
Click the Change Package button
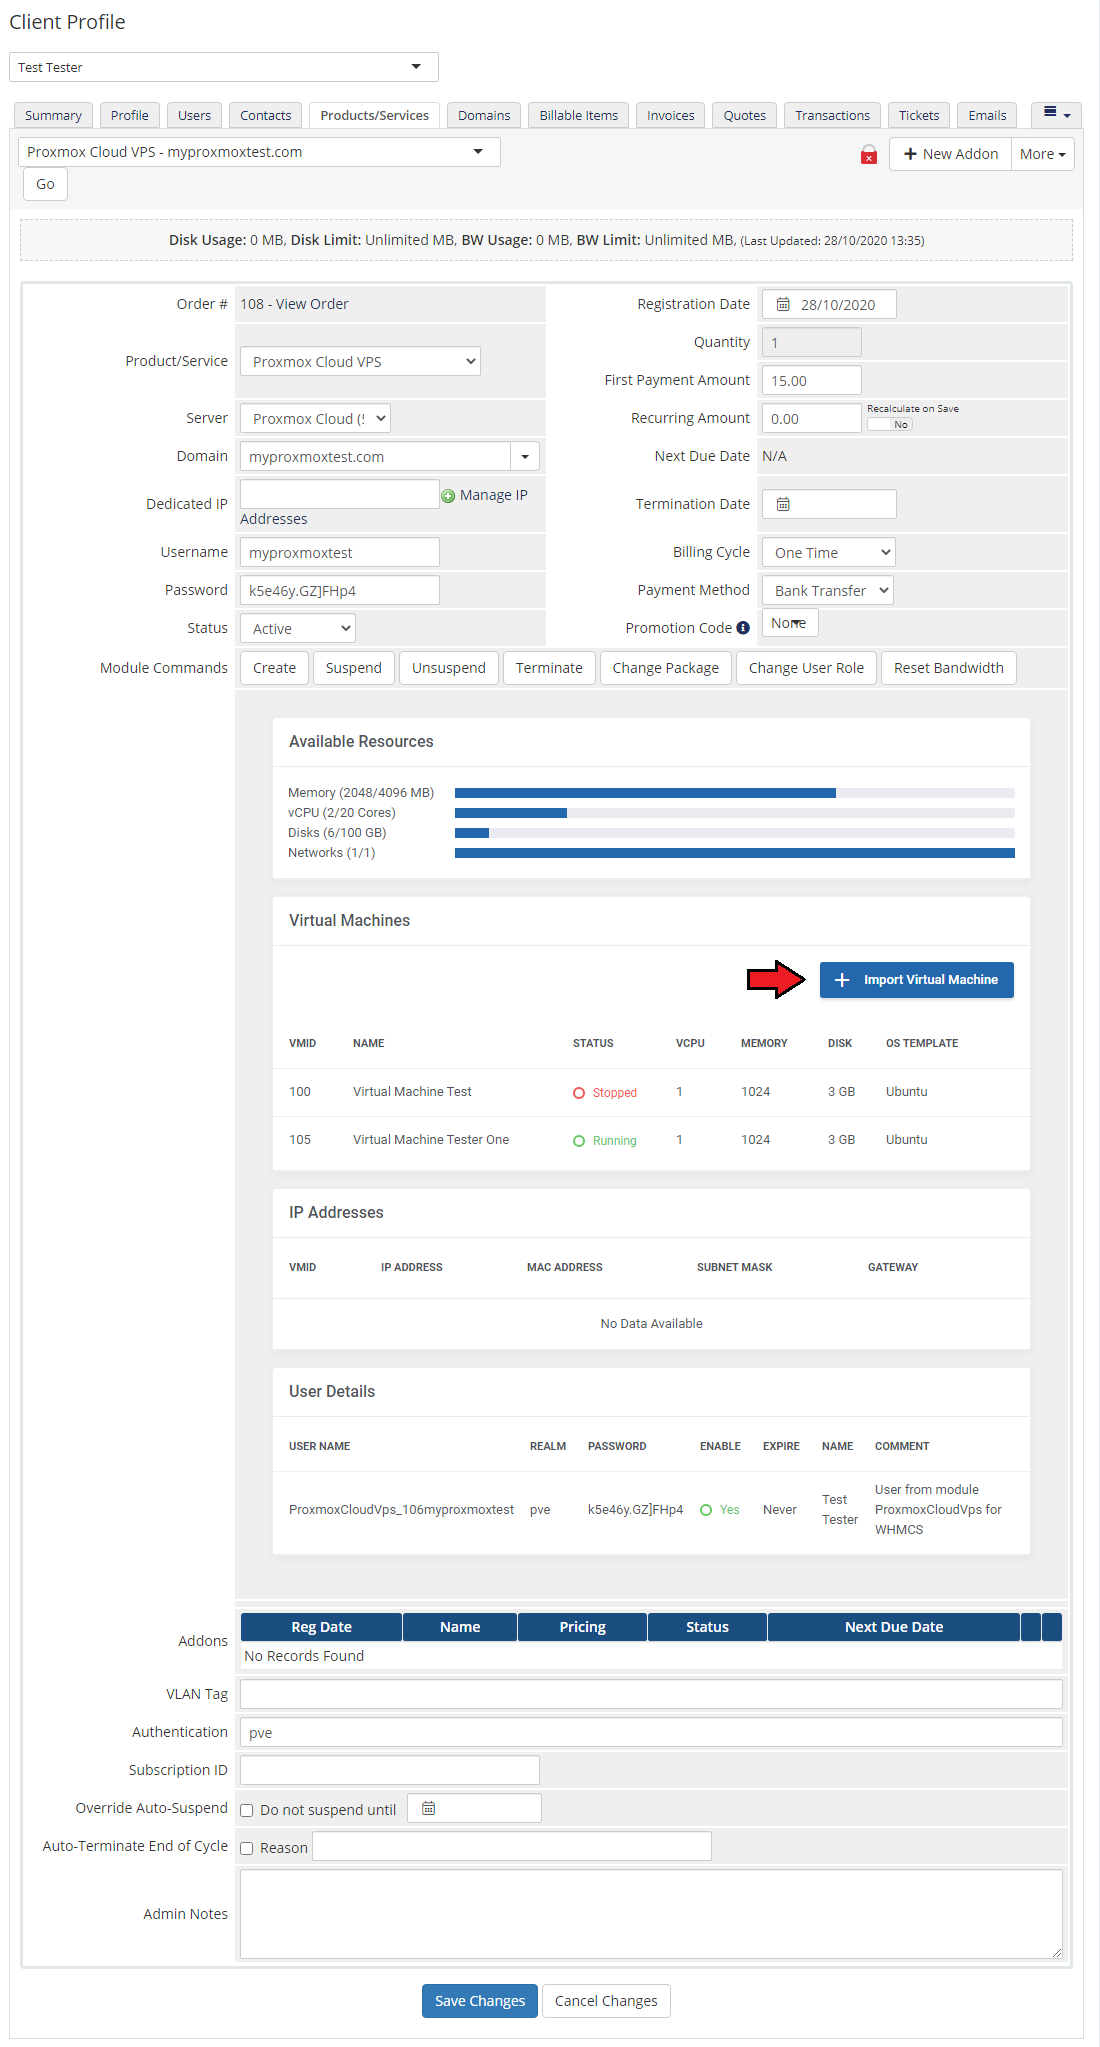[x=666, y=668]
